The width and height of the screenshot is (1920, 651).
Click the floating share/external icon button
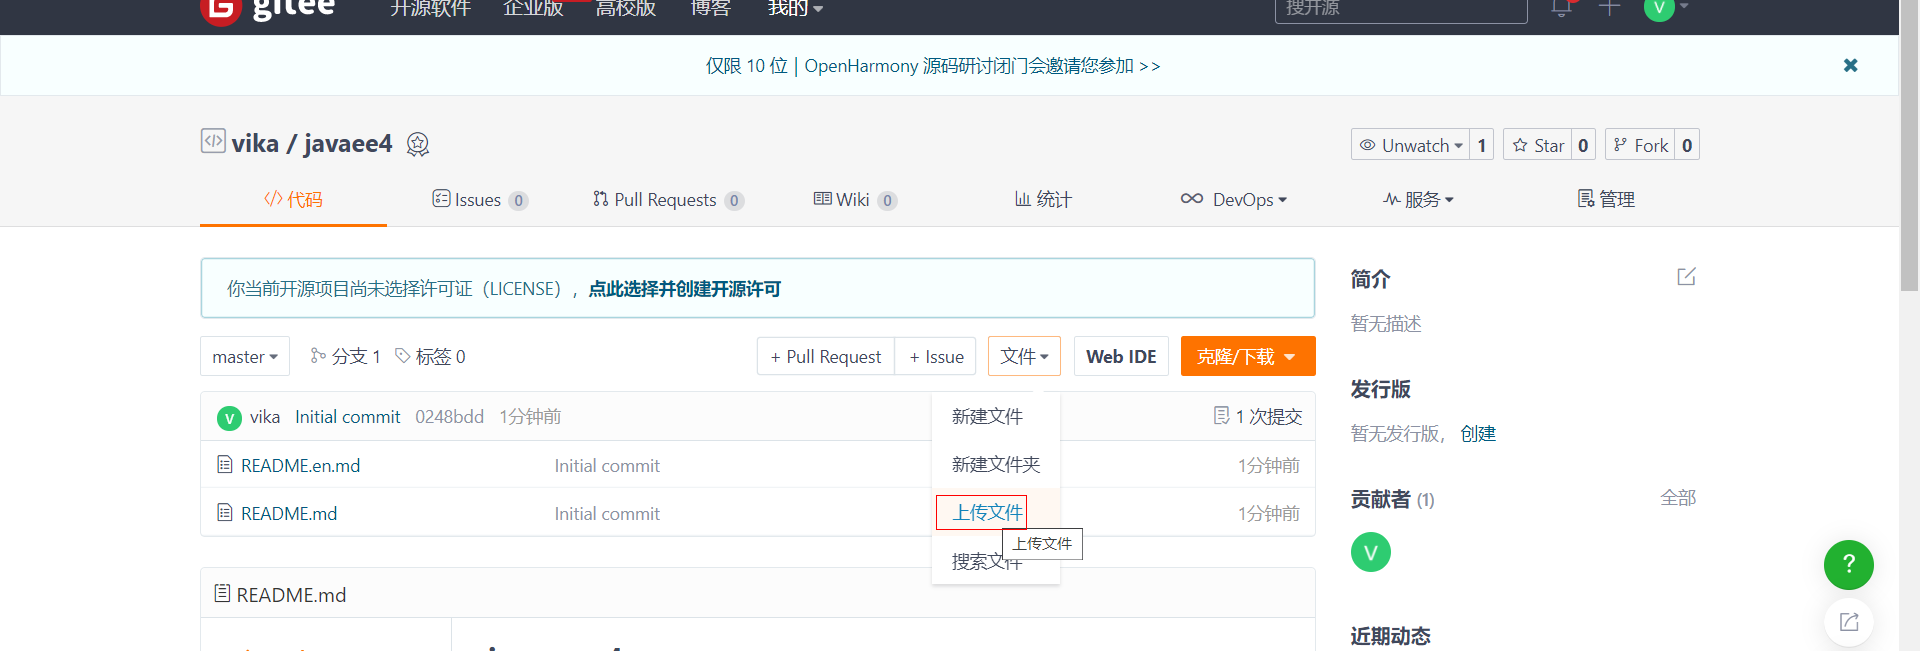pyautogui.click(x=1849, y=622)
